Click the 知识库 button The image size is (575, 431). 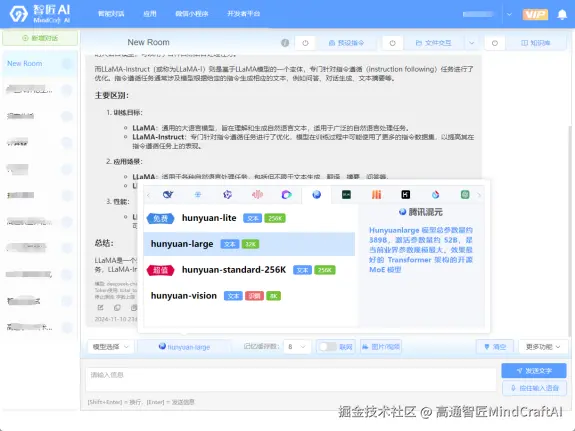coord(536,43)
